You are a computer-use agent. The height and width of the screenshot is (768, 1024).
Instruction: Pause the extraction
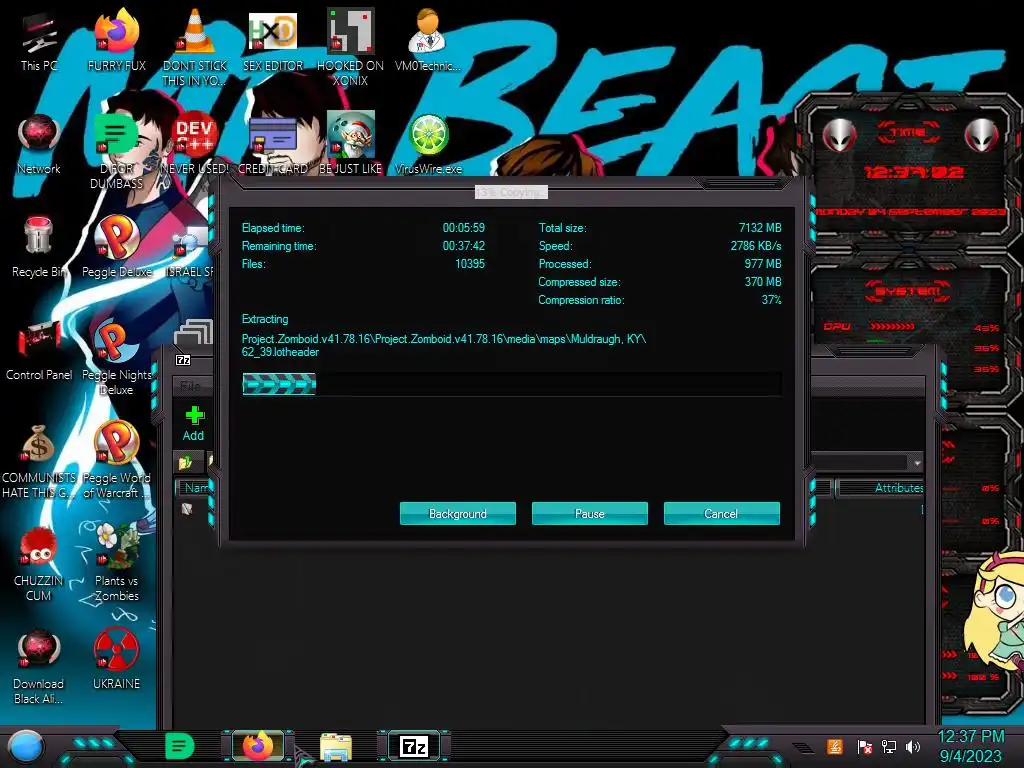pyautogui.click(x=590, y=513)
